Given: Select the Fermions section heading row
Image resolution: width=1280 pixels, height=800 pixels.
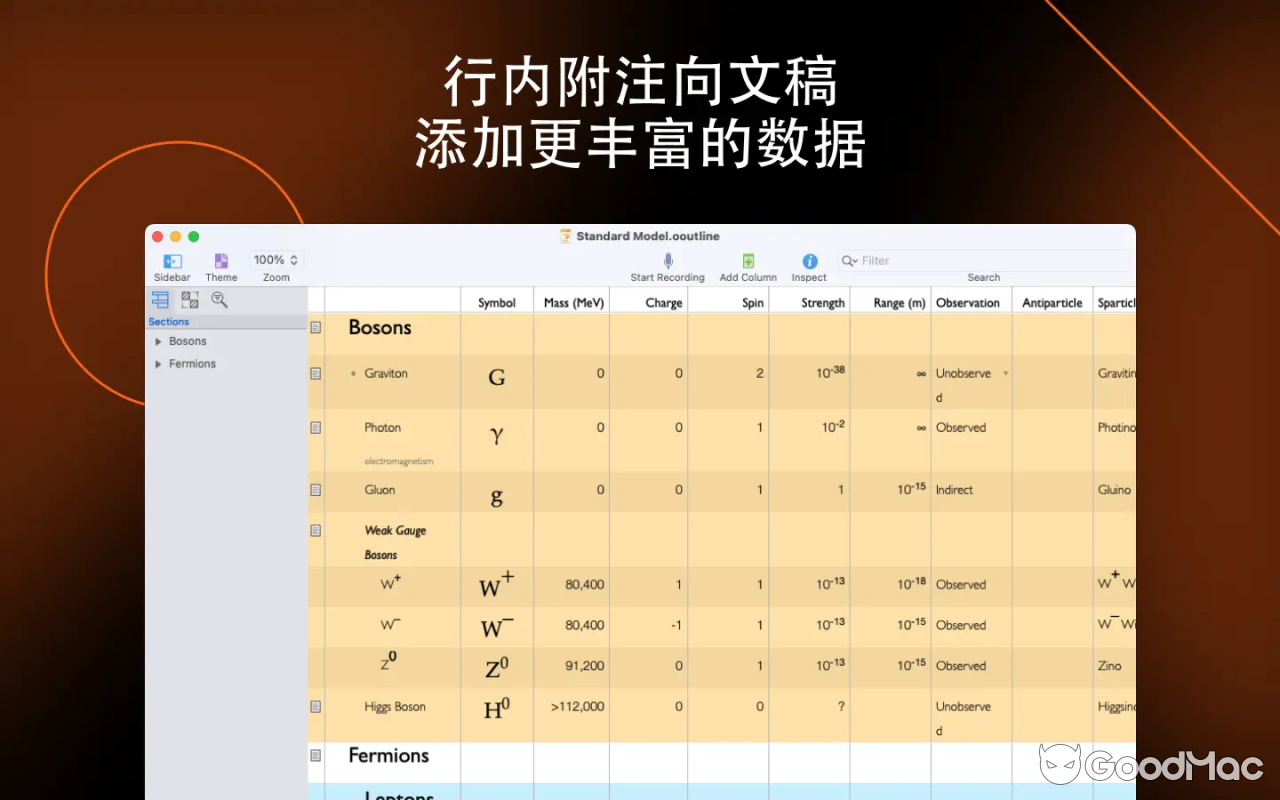Looking at the screenshot, I should coord(390,755).
